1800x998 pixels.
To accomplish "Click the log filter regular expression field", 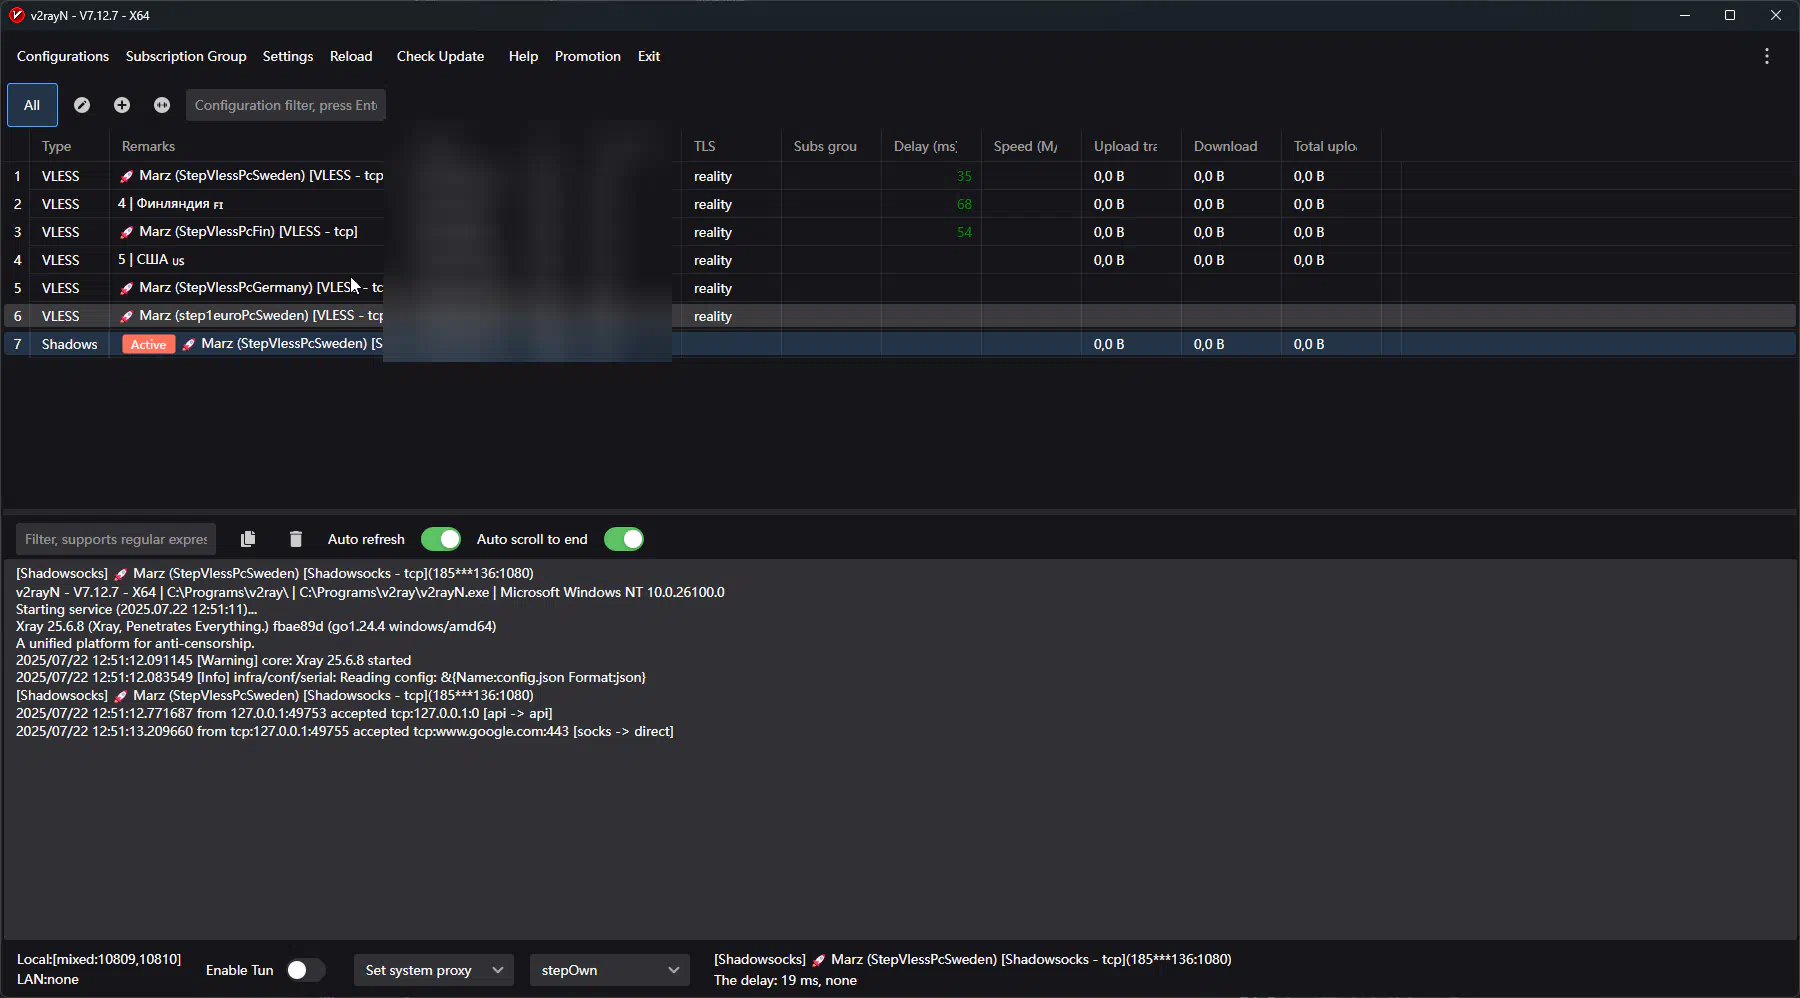I will tap(116, 539).
